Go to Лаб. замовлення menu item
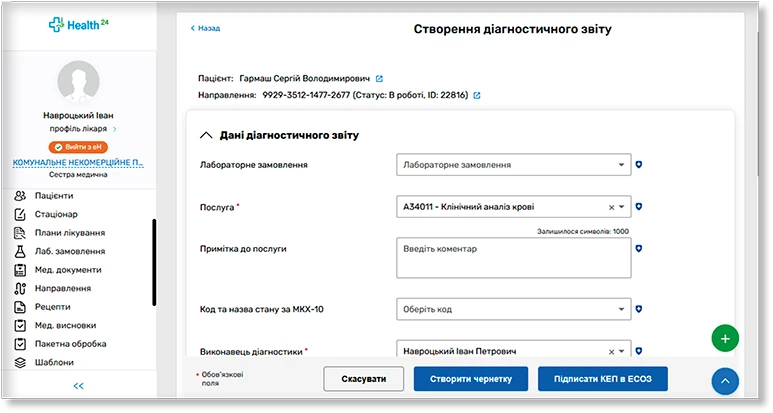The width and height of the screenshot is (773, 413). 70,251
